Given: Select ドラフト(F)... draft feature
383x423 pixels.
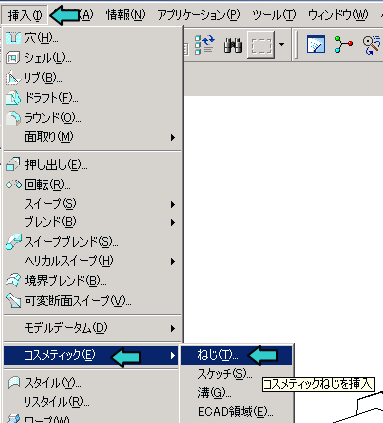Looking at the screenshot, I should coord(93,98).
